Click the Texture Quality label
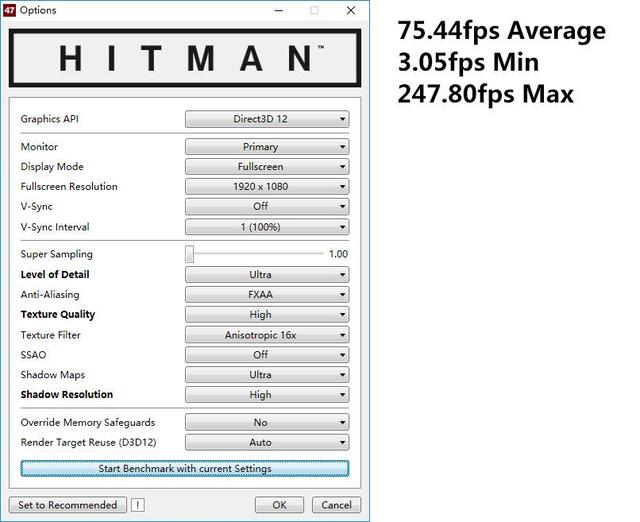This screenshot has height=522, width=640. [x=58, y=315]
